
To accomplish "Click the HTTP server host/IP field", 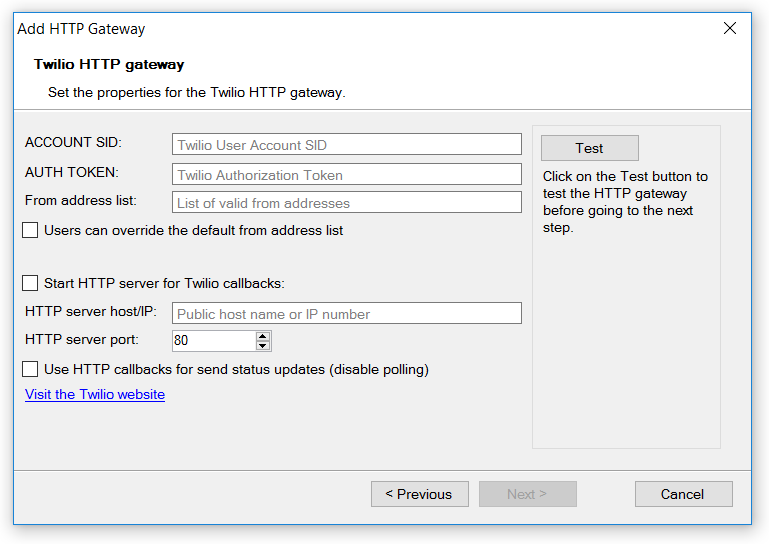I will click(x=346, y=313).
